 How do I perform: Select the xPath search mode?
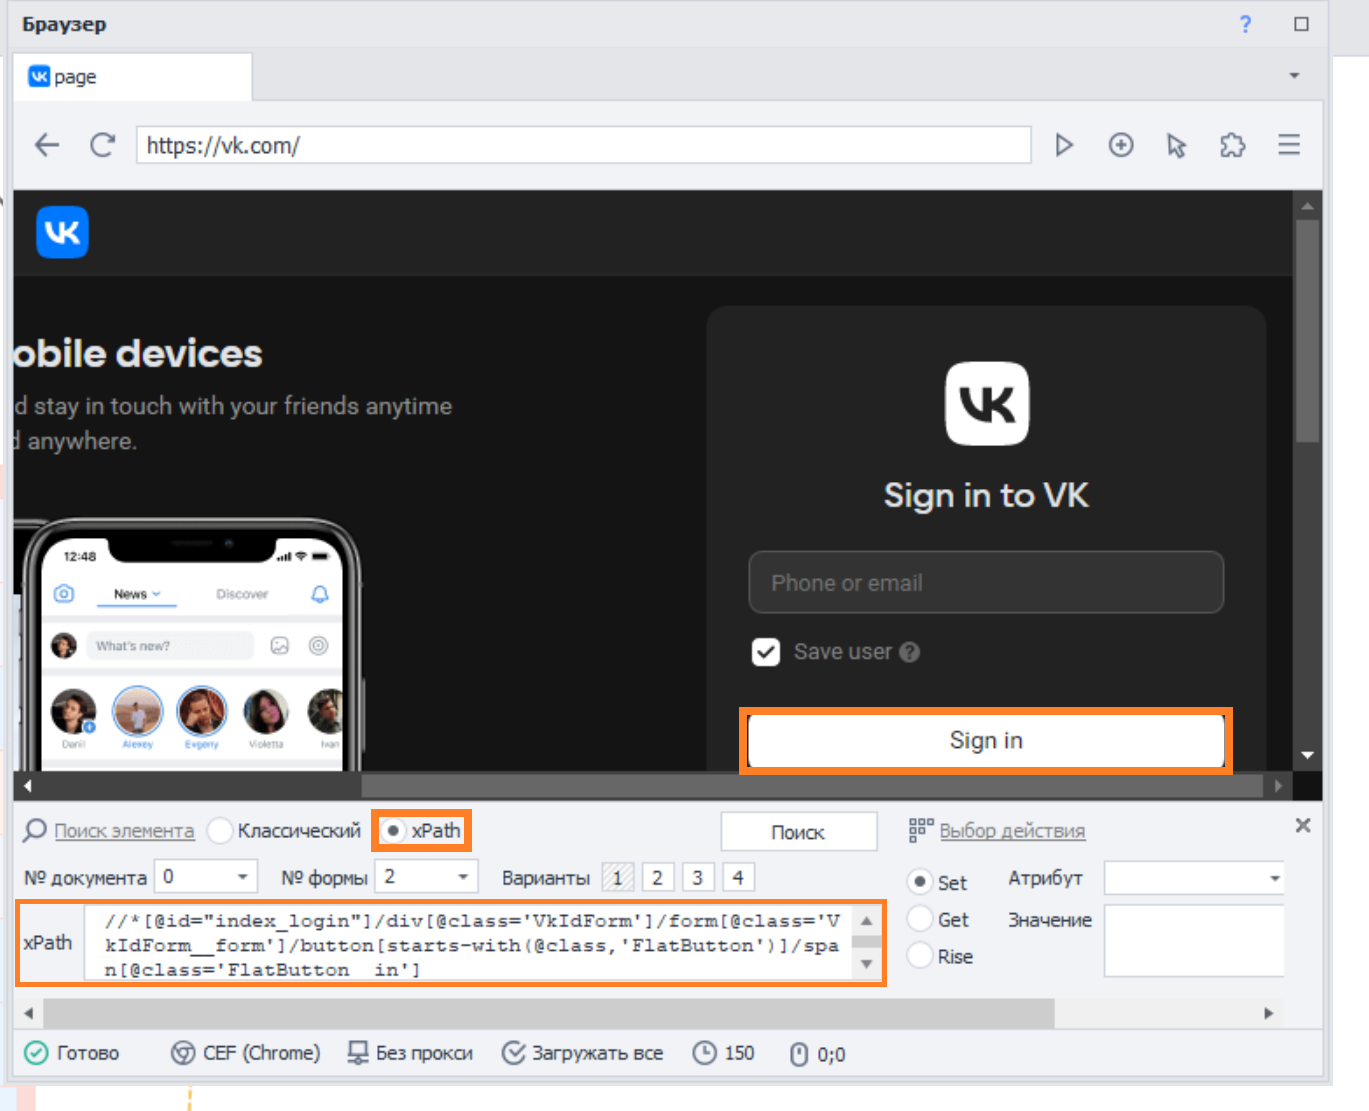(394, 830)
